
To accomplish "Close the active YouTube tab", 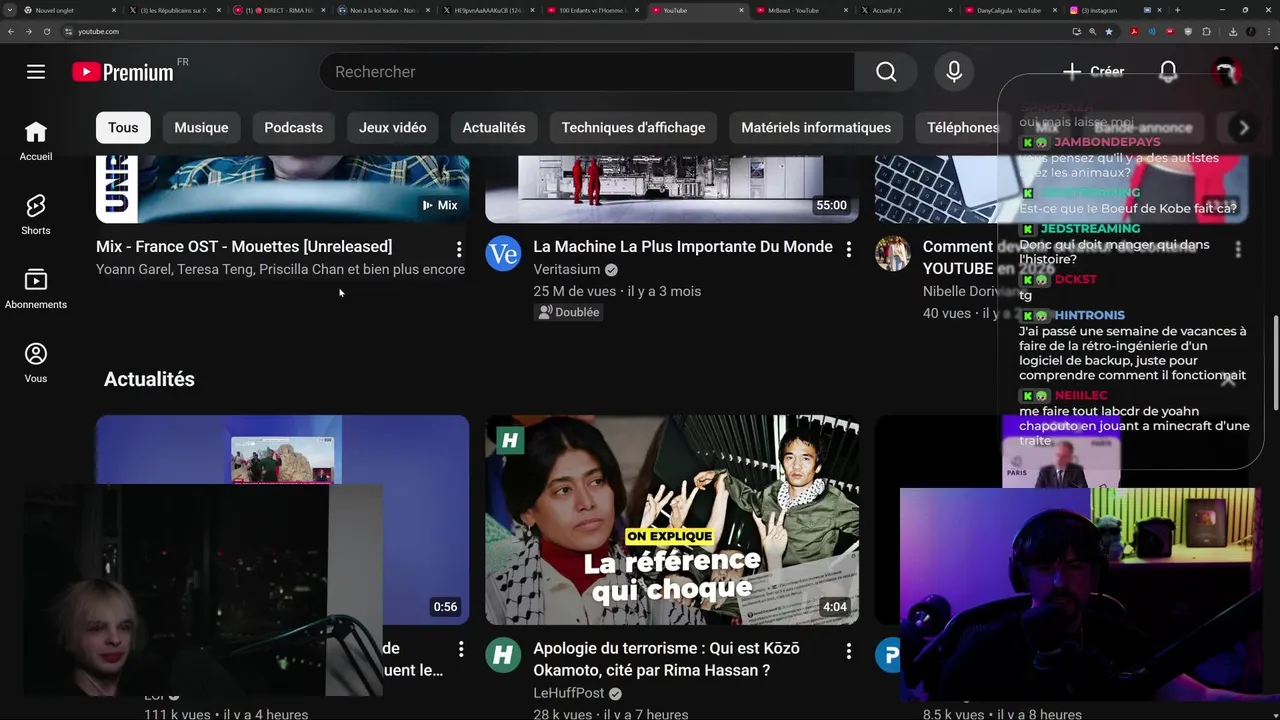I will point(741,10).
